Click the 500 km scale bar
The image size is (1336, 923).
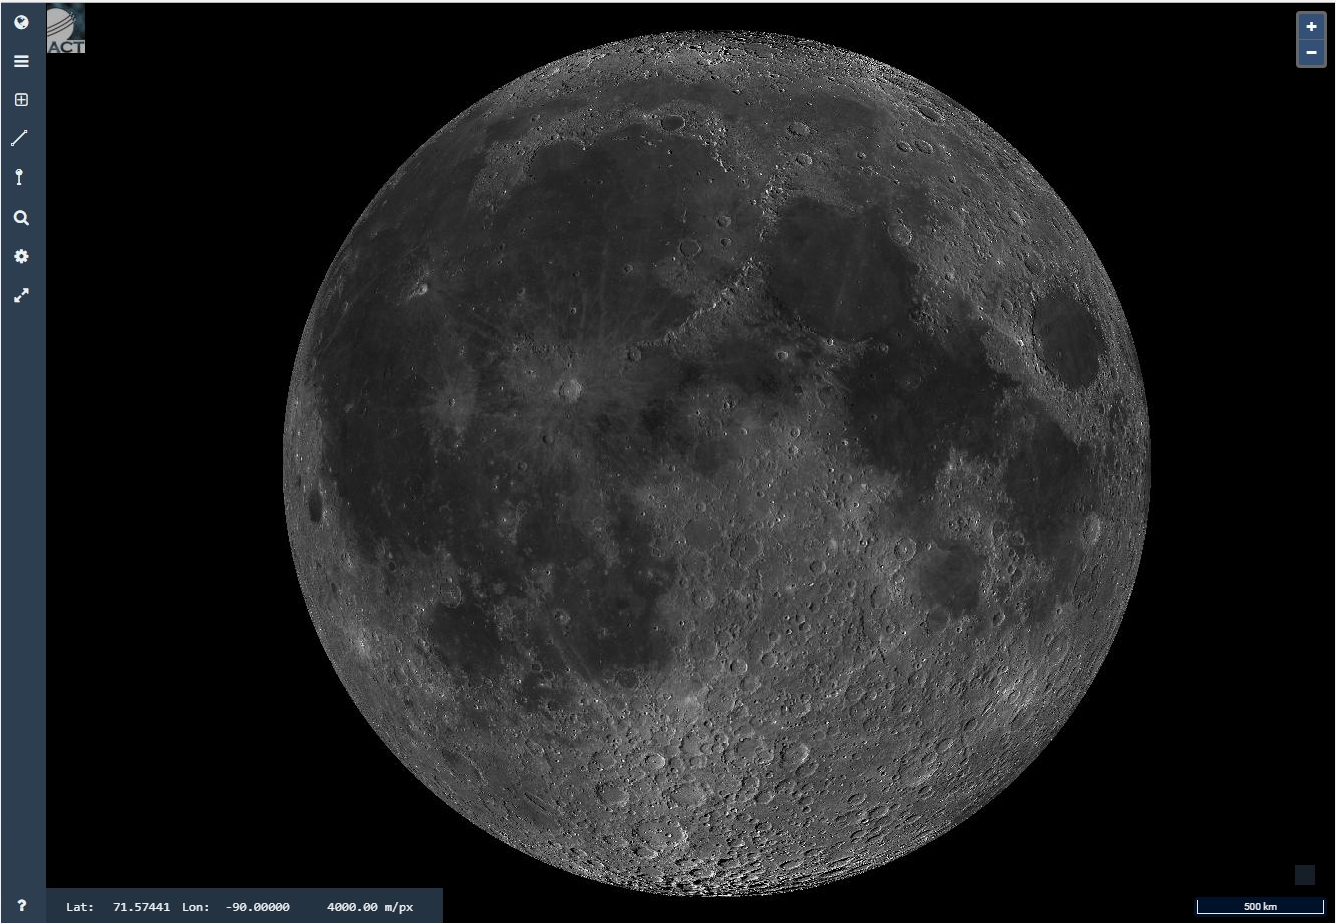(1260, 906)
